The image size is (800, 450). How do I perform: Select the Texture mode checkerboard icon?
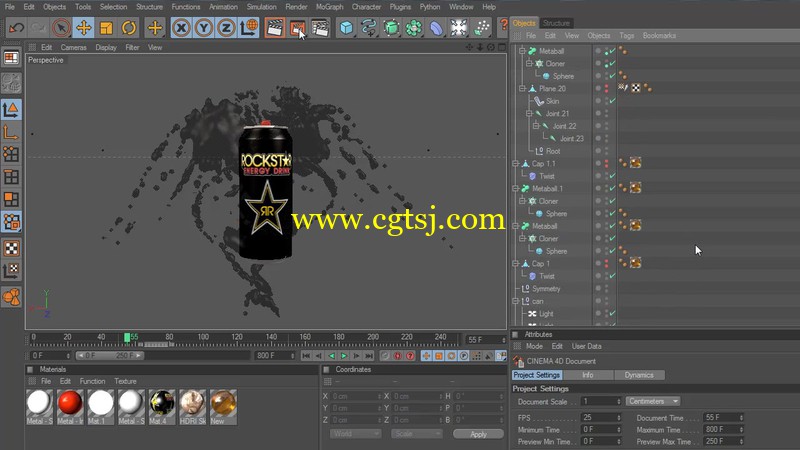[11, 248]
